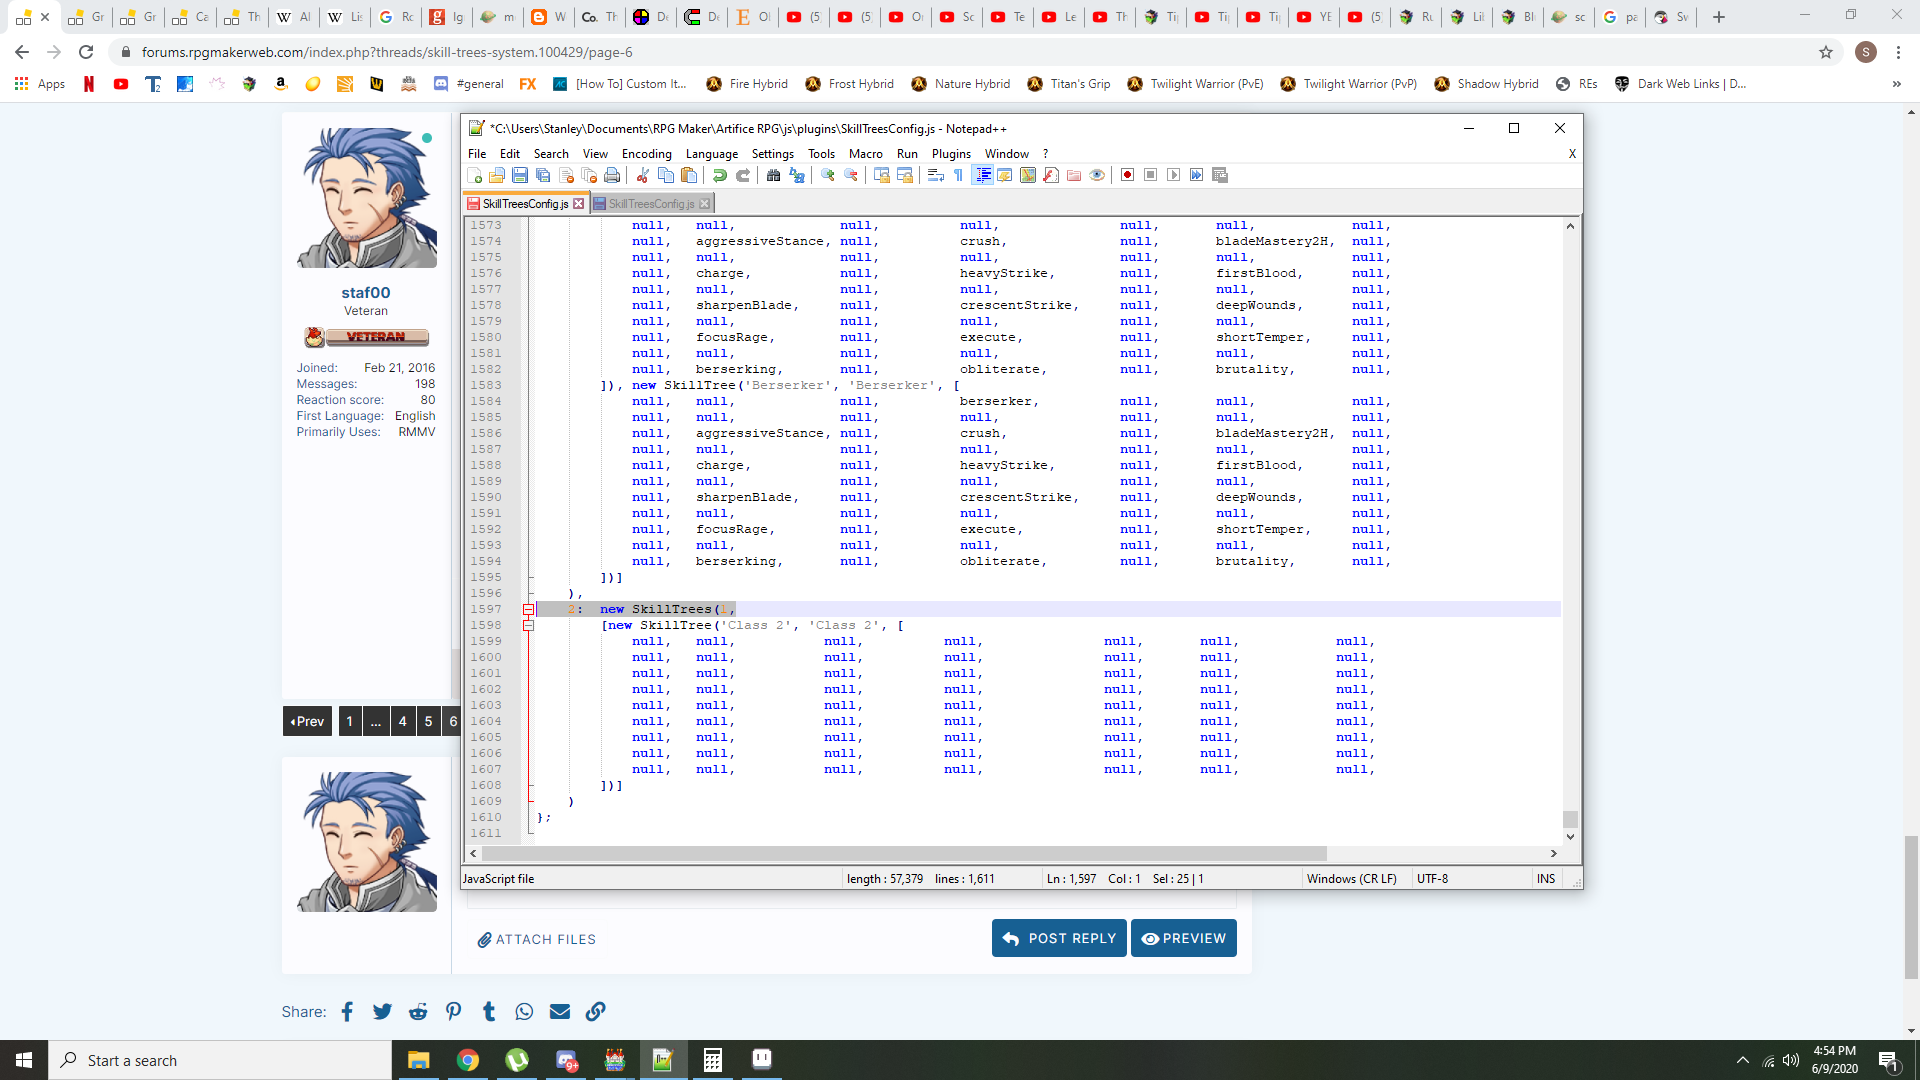Open Find with the binoculars icon
The height and width of the screenshot is (1080, 1920).
(773, 175)
